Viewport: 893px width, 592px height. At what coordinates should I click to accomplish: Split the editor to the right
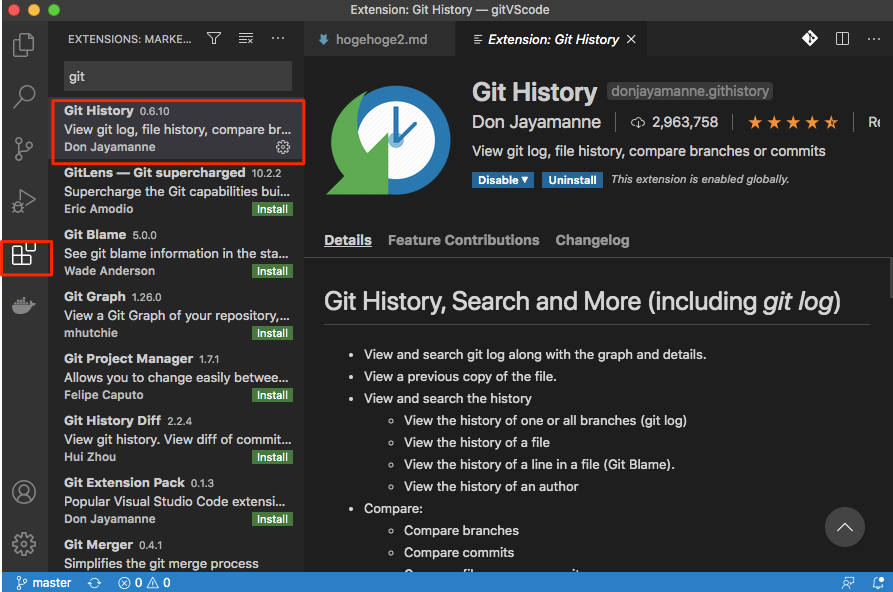coord(842,38)
